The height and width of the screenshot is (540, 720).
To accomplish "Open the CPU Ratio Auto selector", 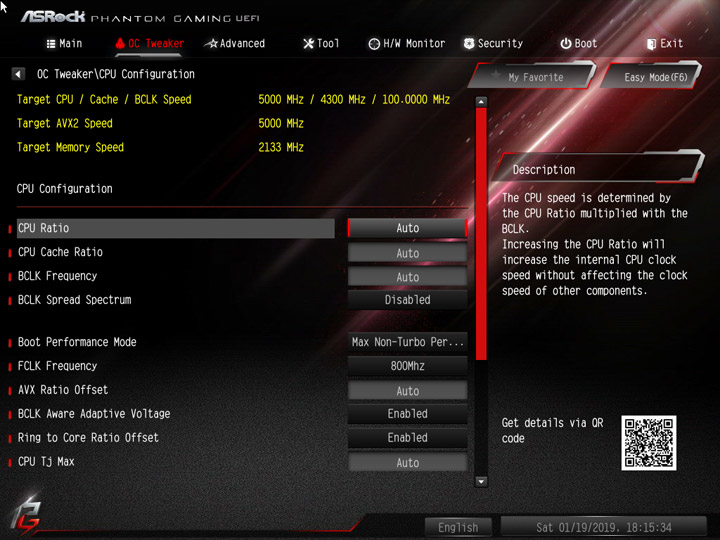I will click(408, 228).
